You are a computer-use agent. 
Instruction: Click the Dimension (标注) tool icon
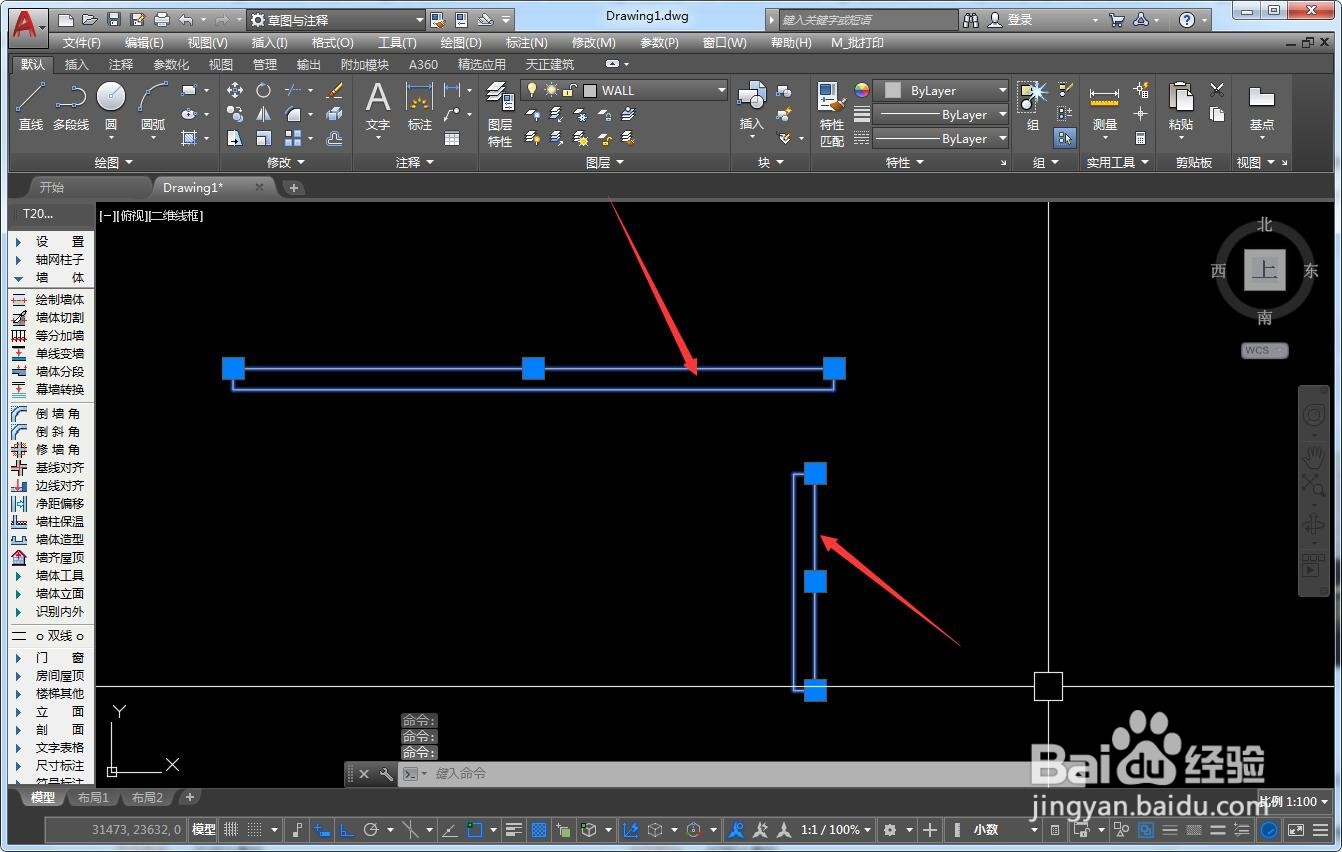(419, 98)
